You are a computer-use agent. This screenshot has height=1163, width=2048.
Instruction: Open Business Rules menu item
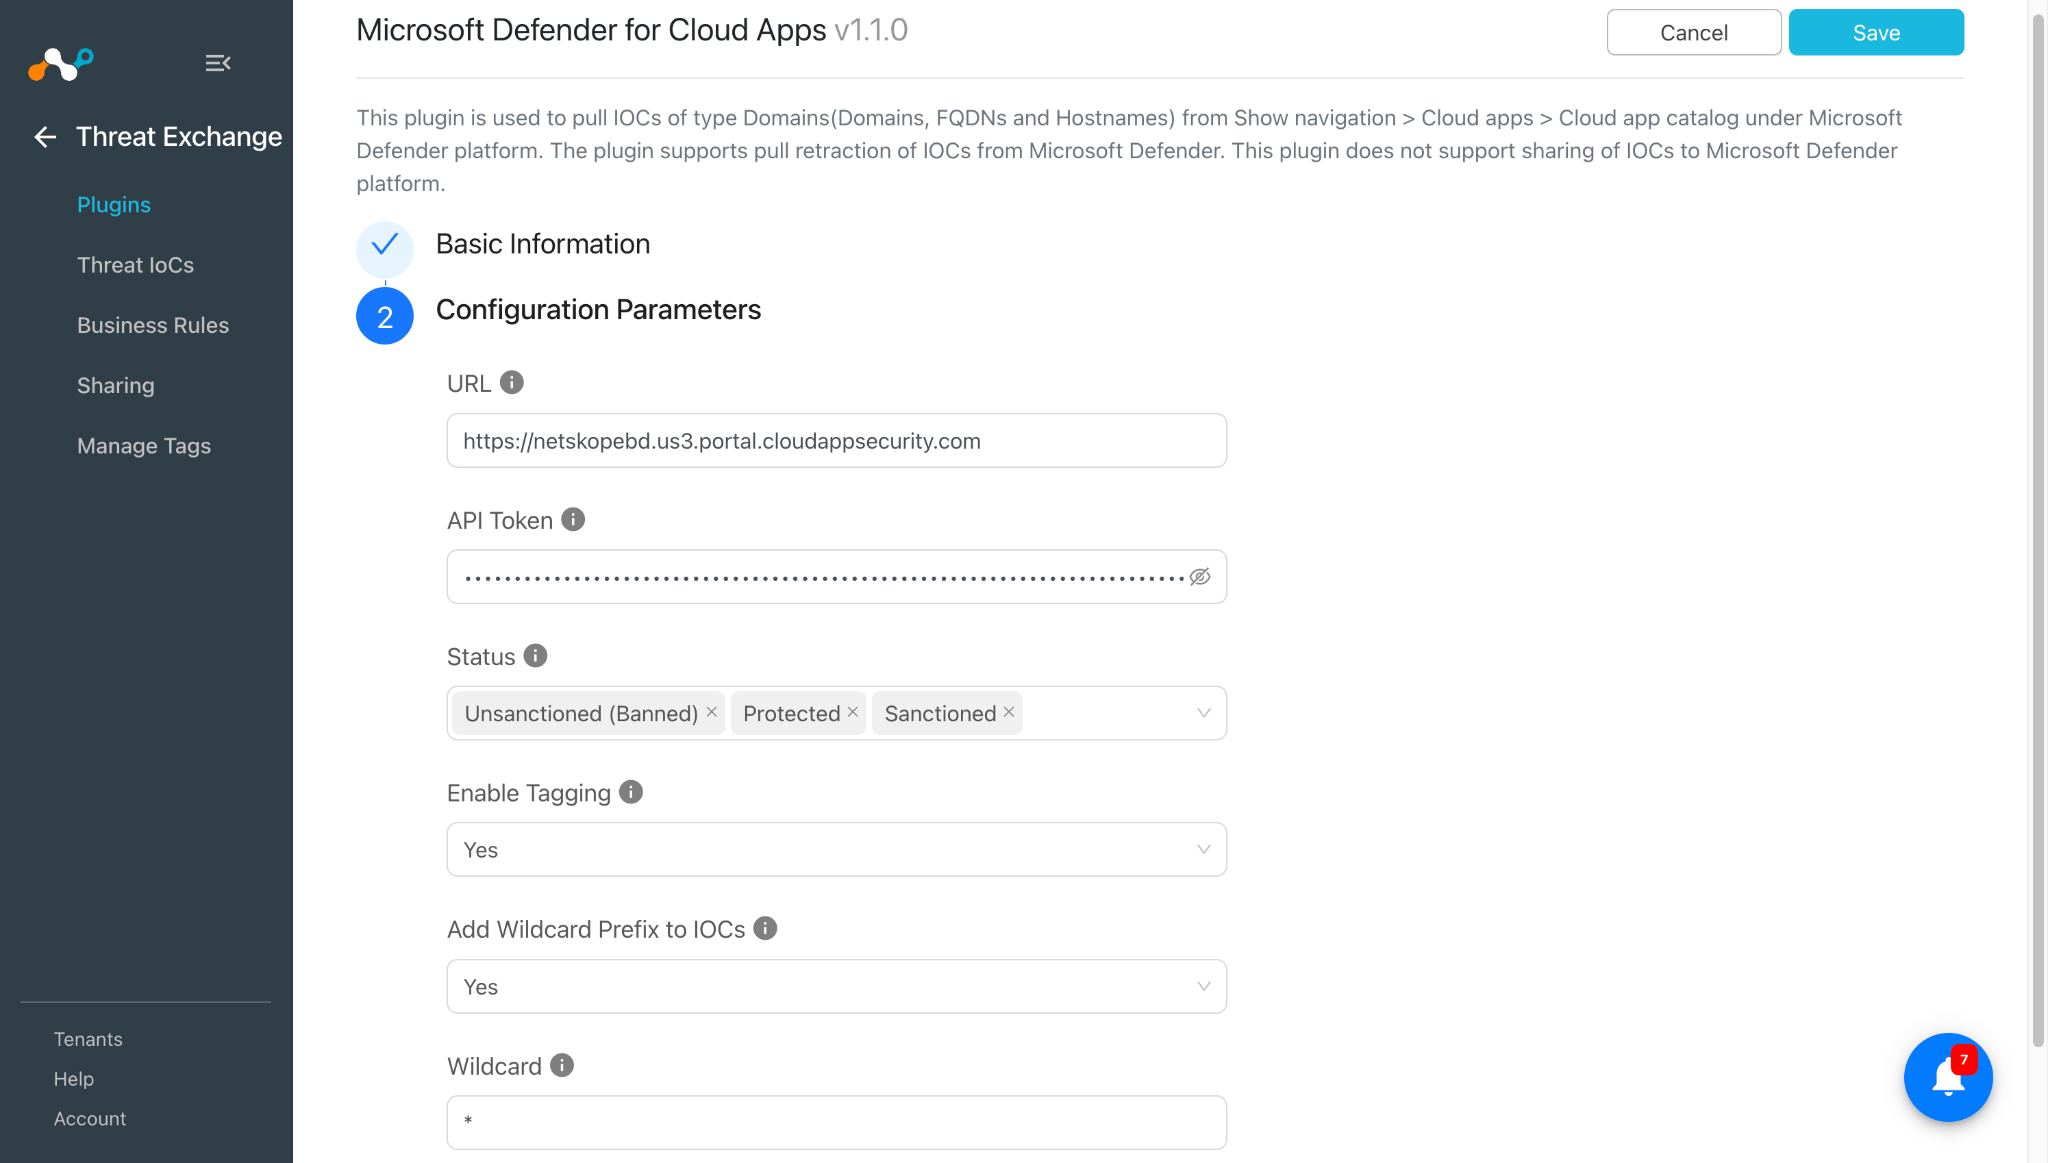(x=153, y=326)
